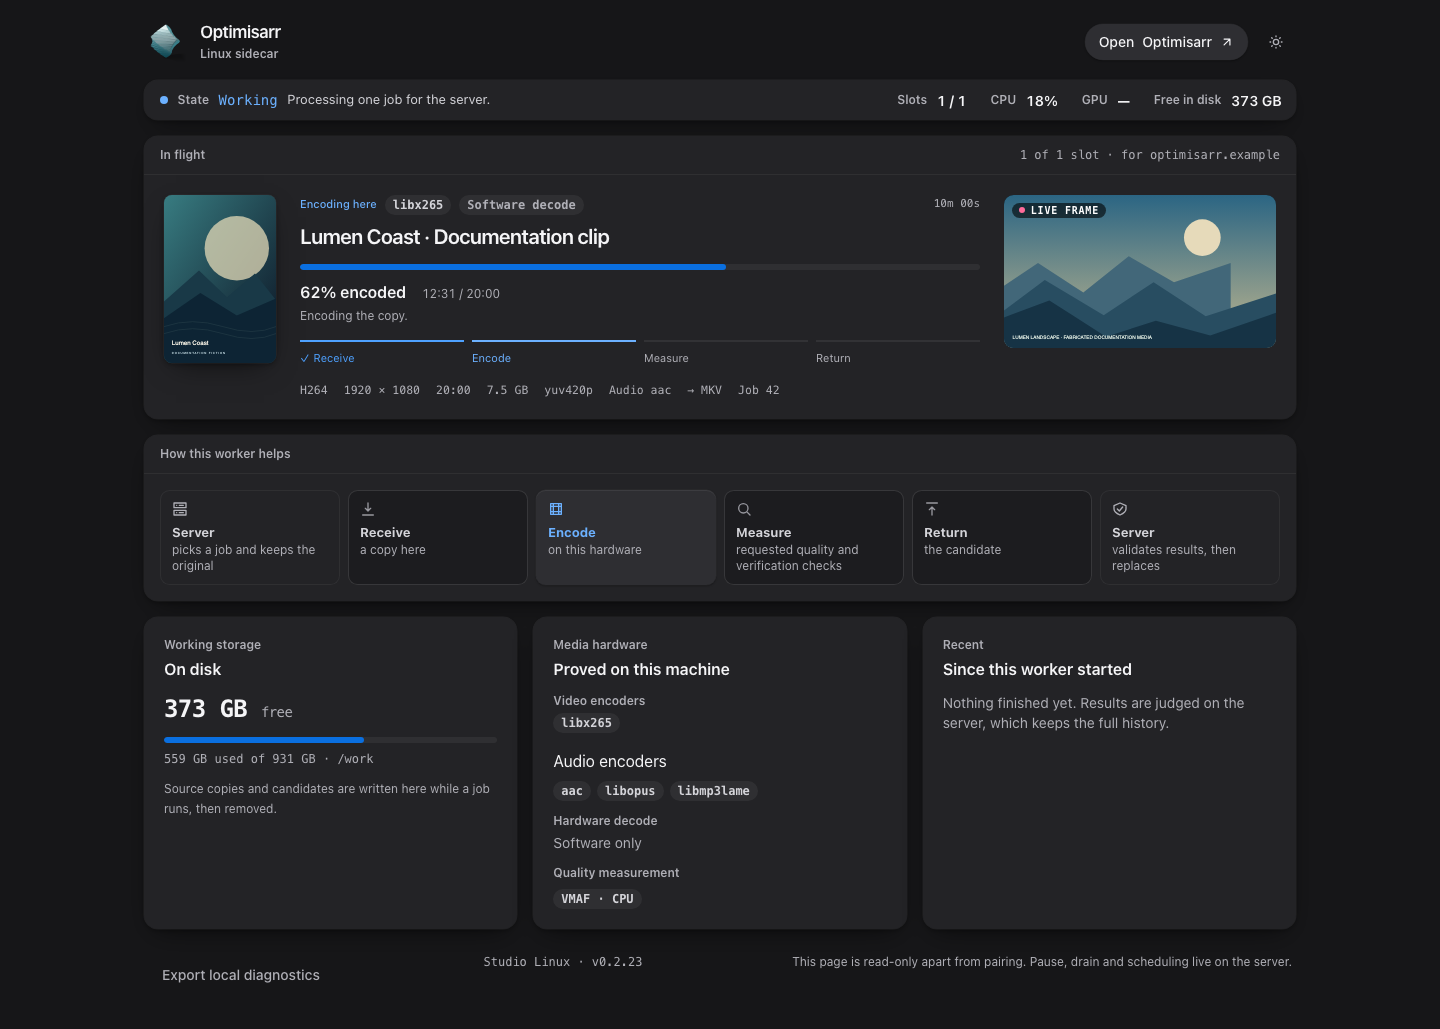This screenshot has width=1440, height=1029.
Task: Click the Encoding here label
Action: pyautogui.click(x=338, y=204)
